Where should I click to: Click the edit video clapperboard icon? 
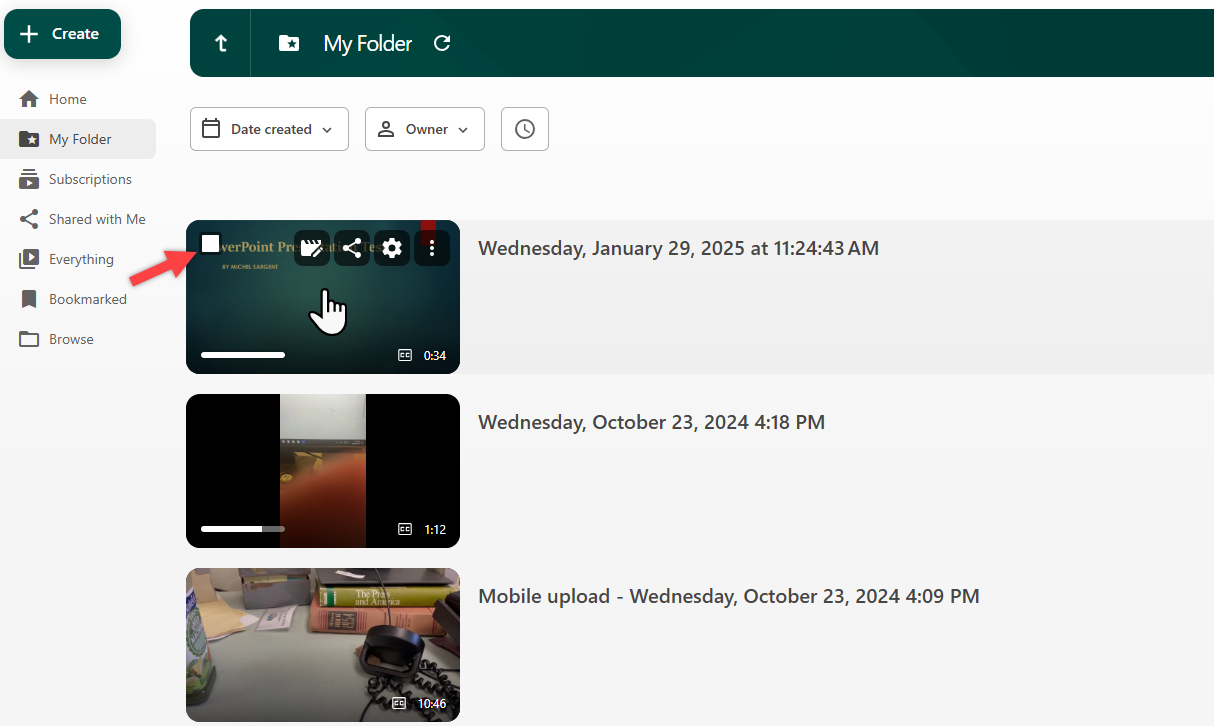point(312,248)
